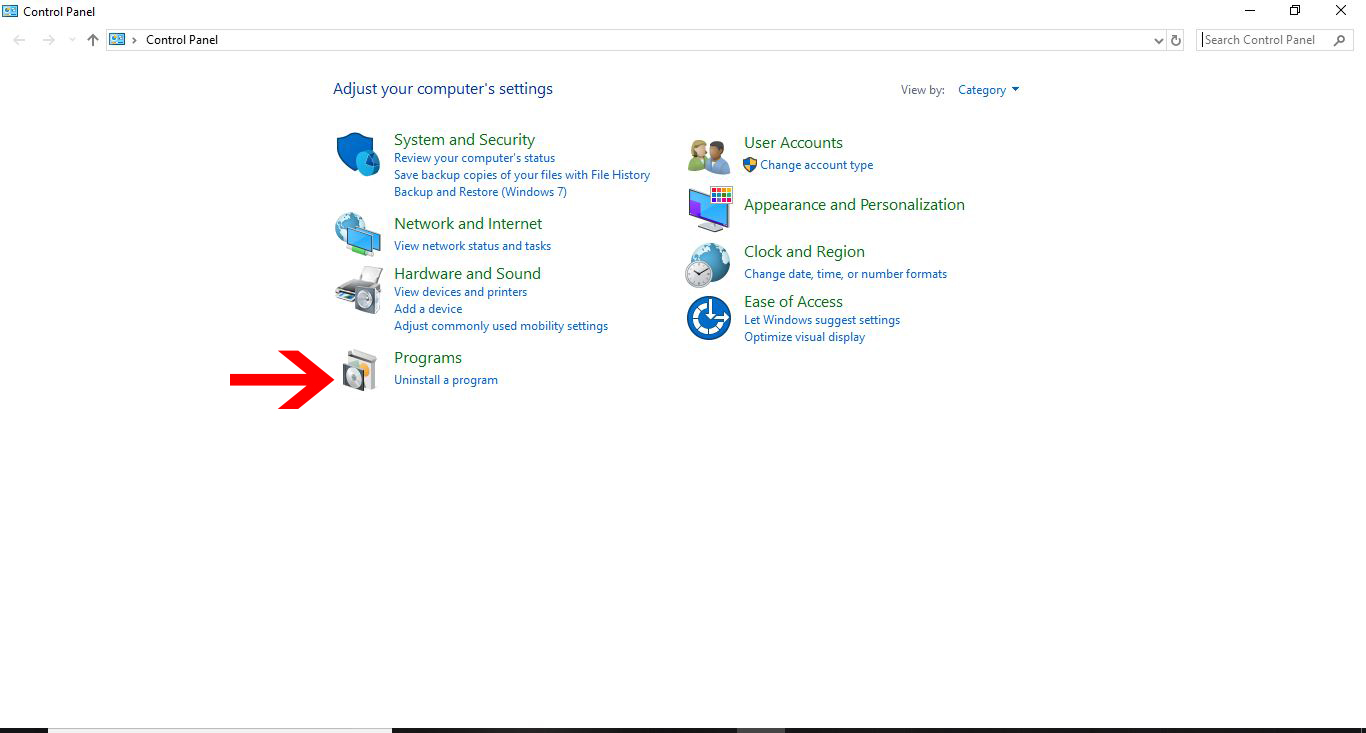1366x733 pixels.
Task: Click the forward navigation arrow
Action: pos(48,40)
